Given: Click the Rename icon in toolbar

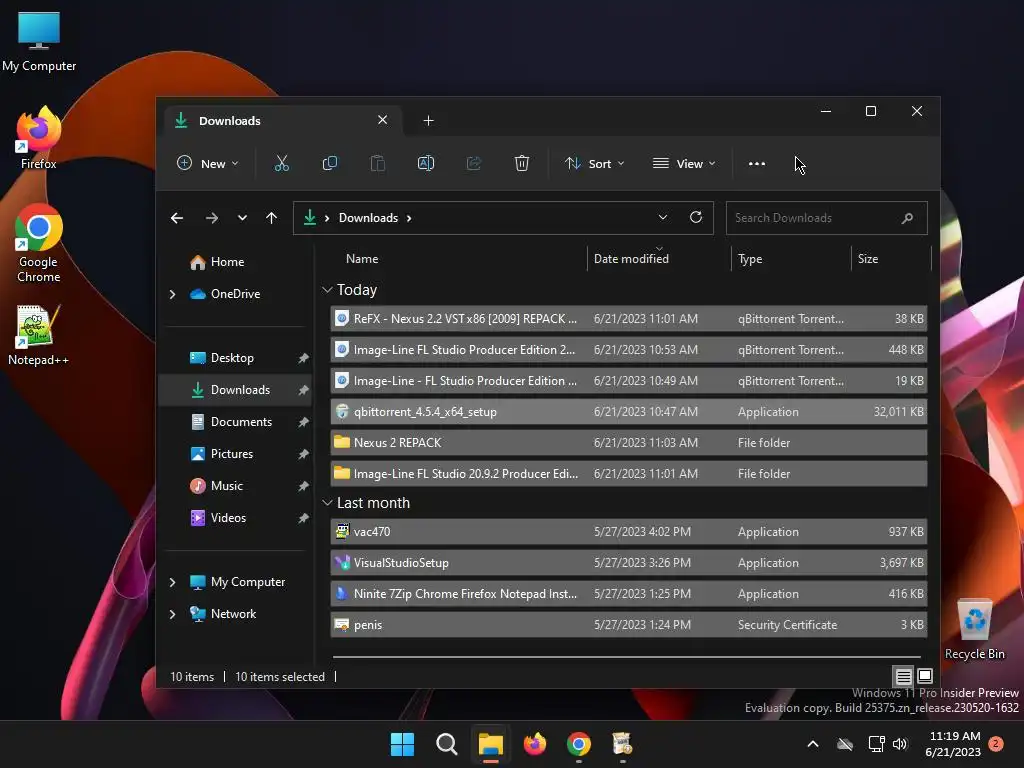Looking at the screenshot, I should coord(426,163).
